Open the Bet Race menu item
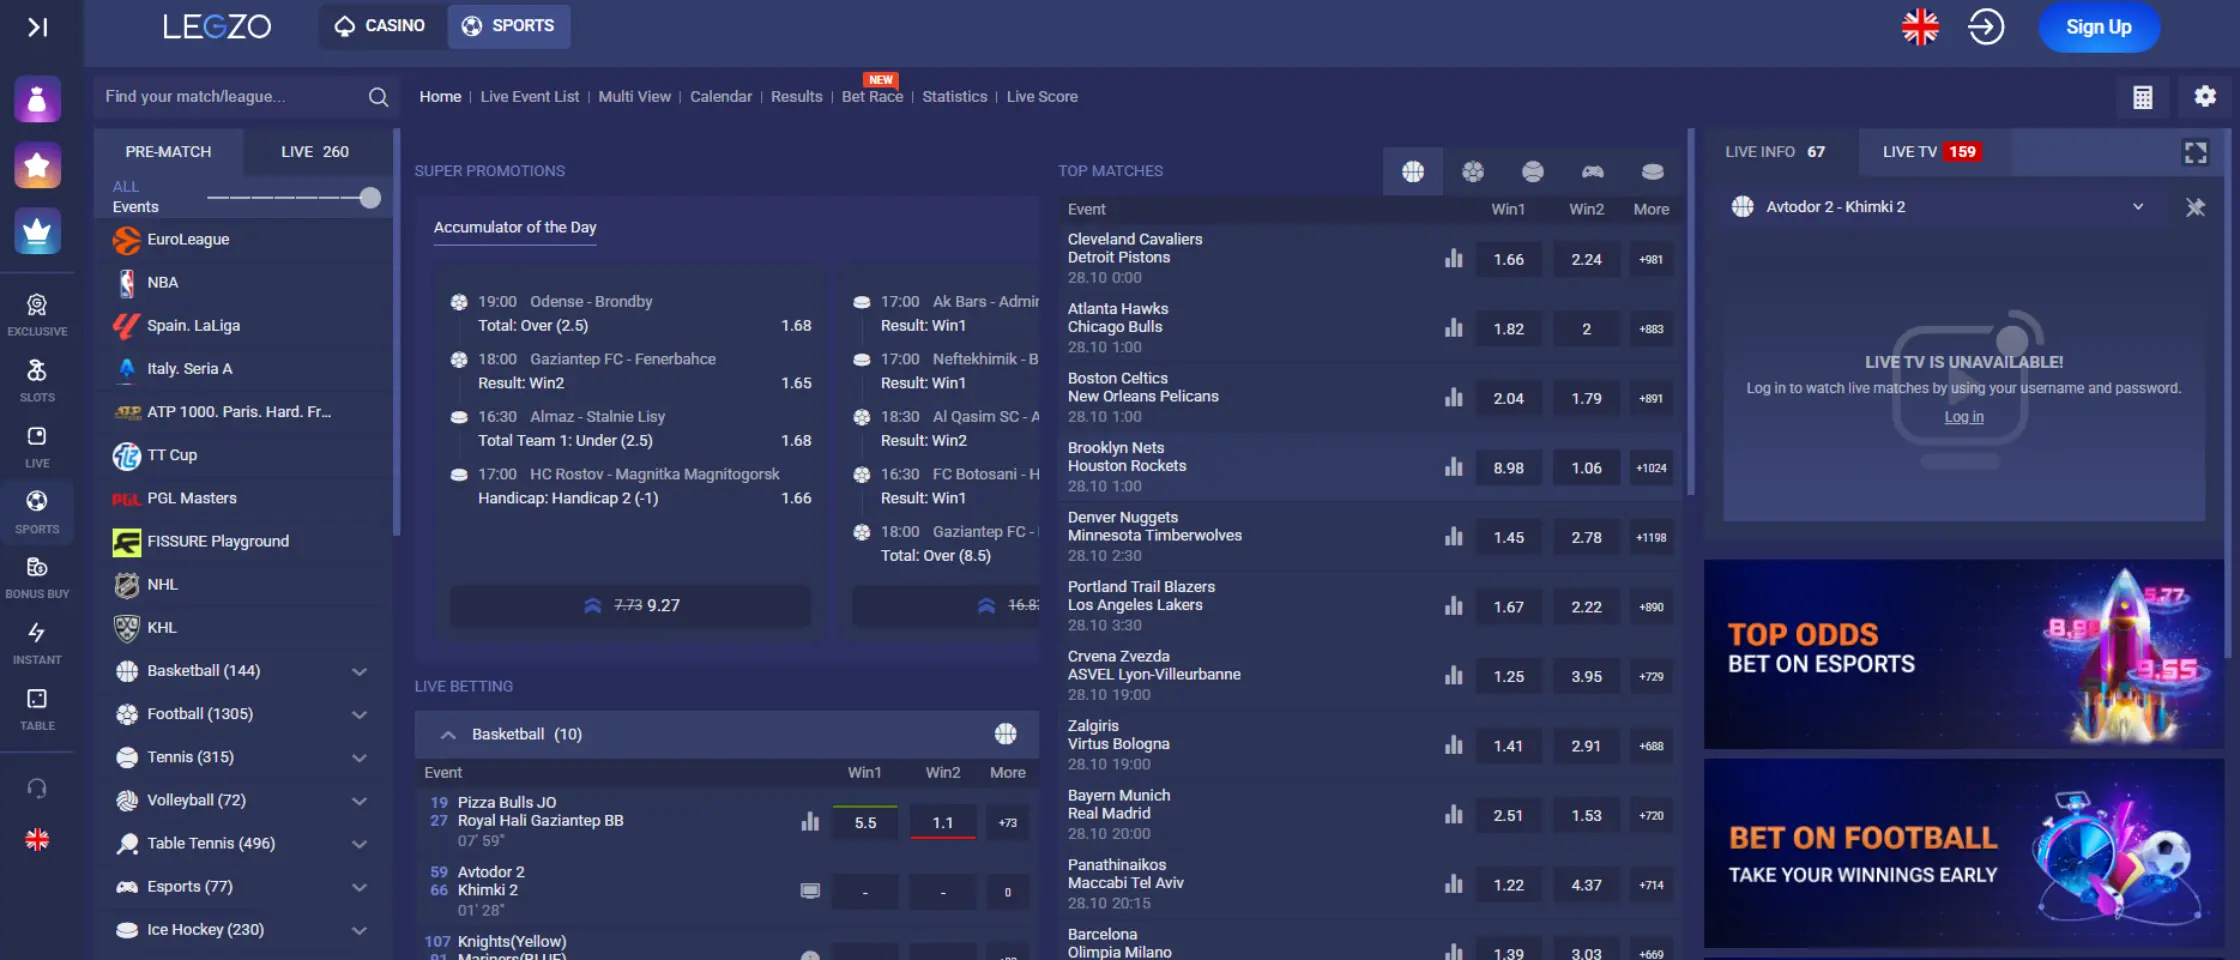This screenshot has width=2240, height=960. (871, 96)
